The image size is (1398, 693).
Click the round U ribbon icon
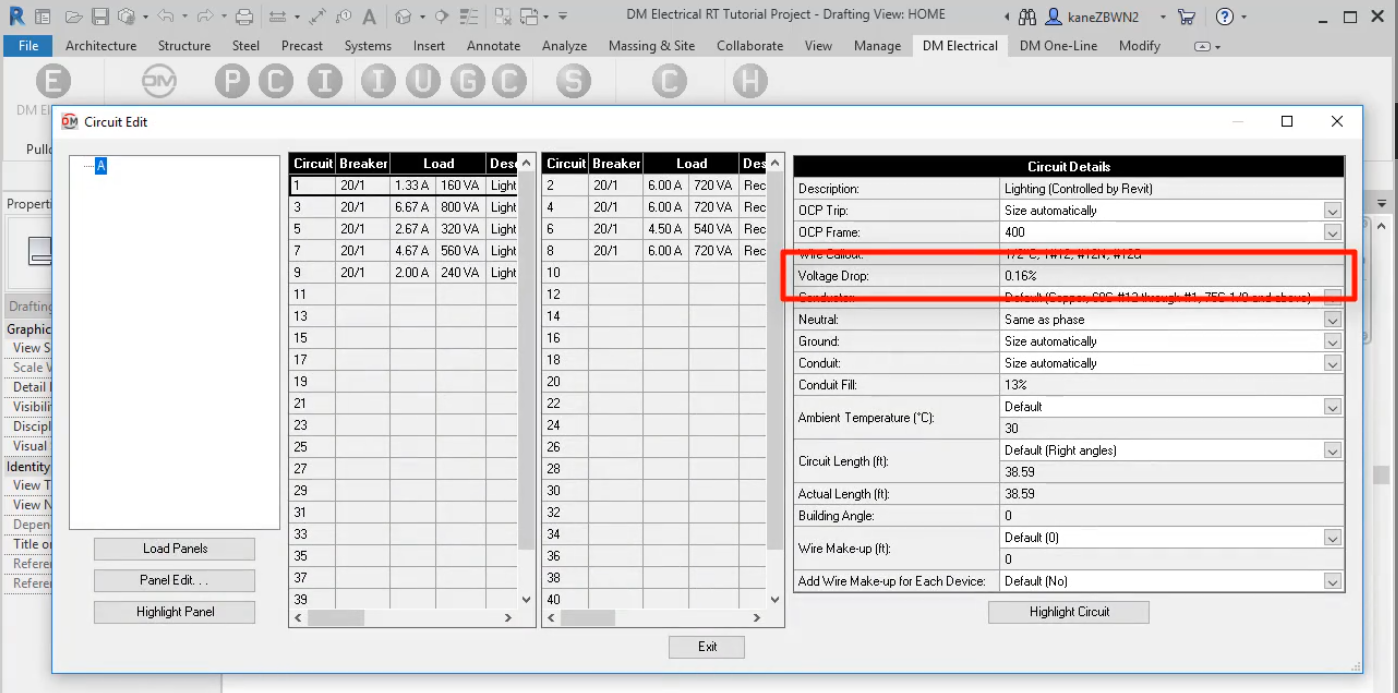(x=423, y=82)
